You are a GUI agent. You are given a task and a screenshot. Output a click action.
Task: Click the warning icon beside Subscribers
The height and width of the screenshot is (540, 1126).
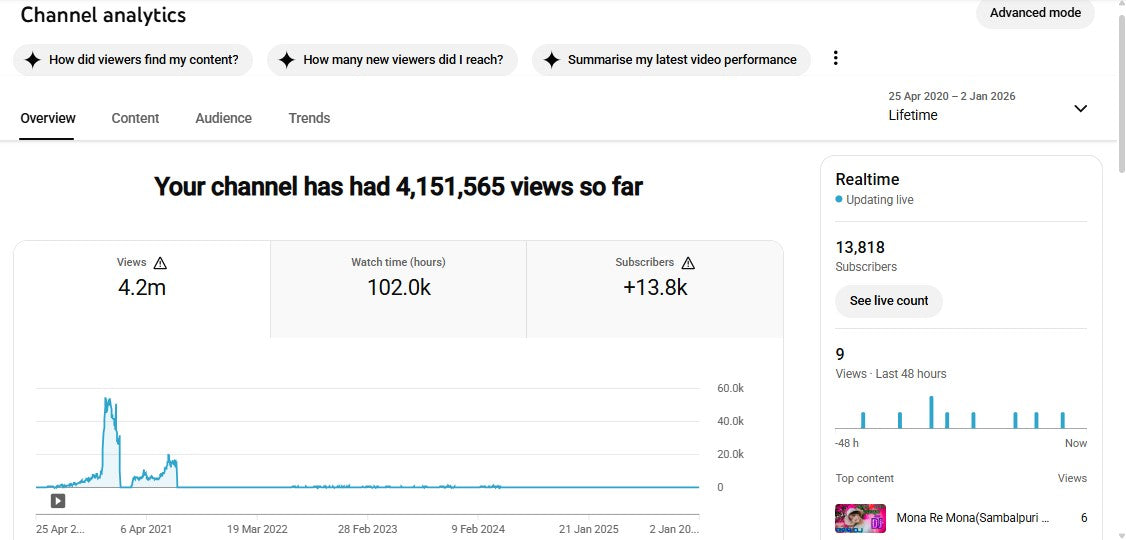(688, 263)
